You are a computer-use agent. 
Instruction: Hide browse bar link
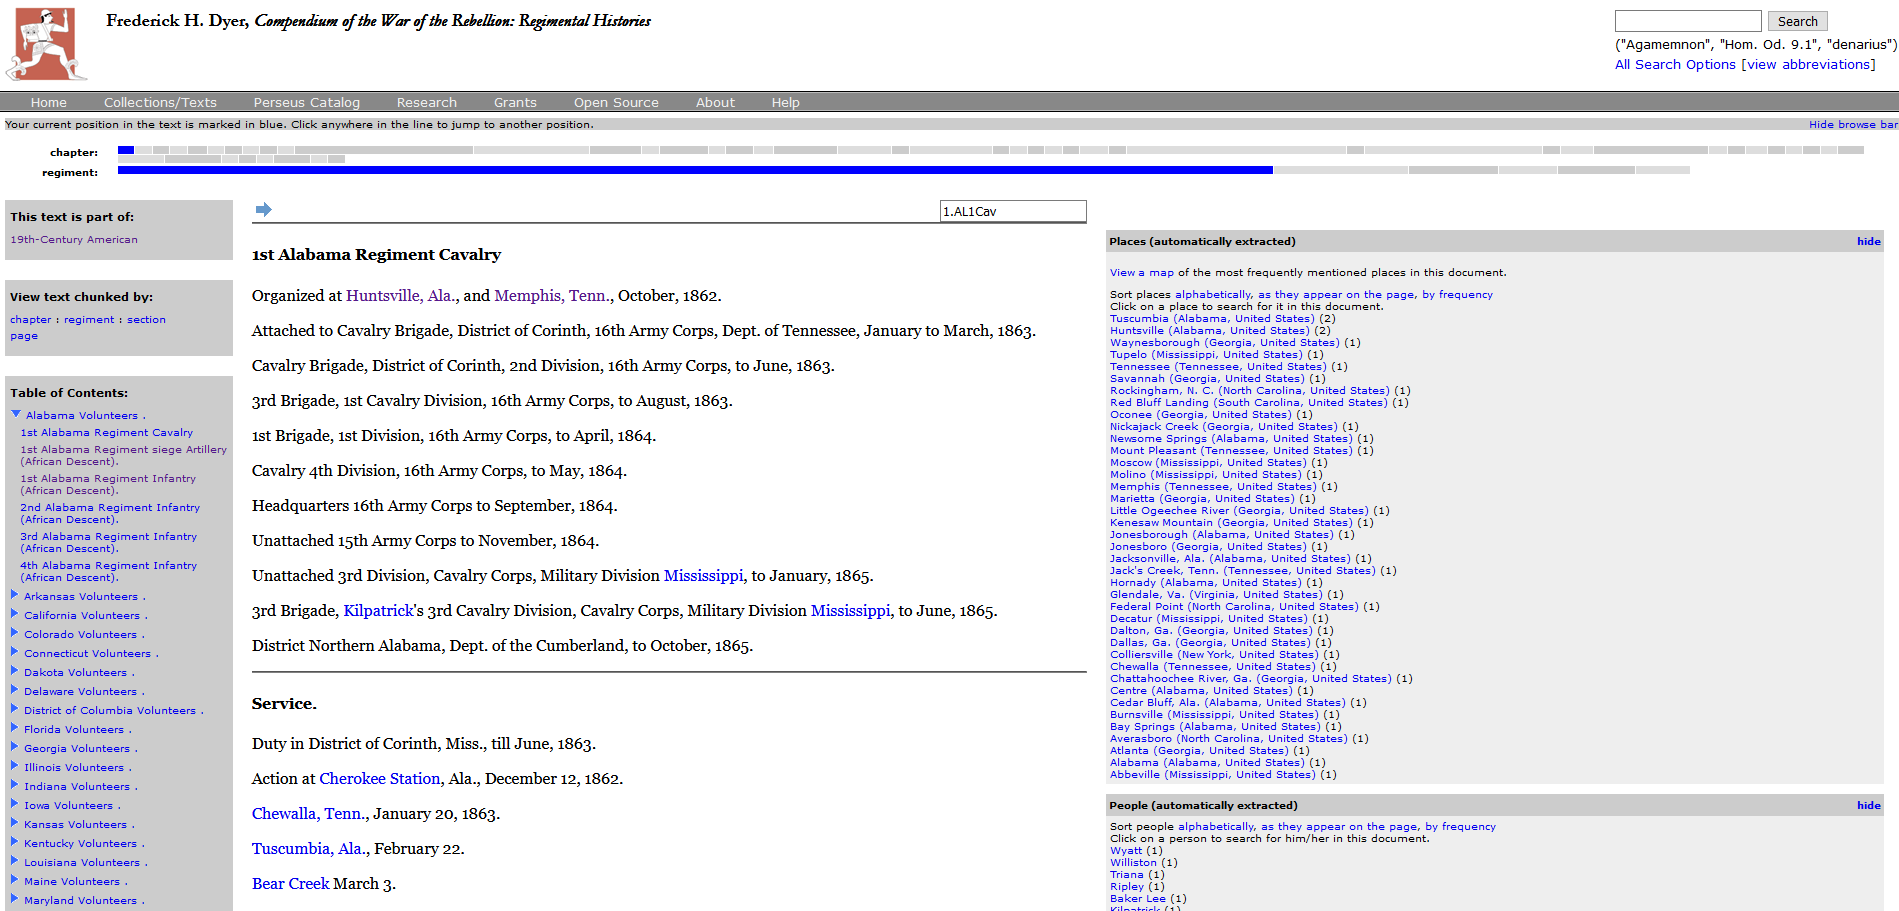[x=1853, y=125]
